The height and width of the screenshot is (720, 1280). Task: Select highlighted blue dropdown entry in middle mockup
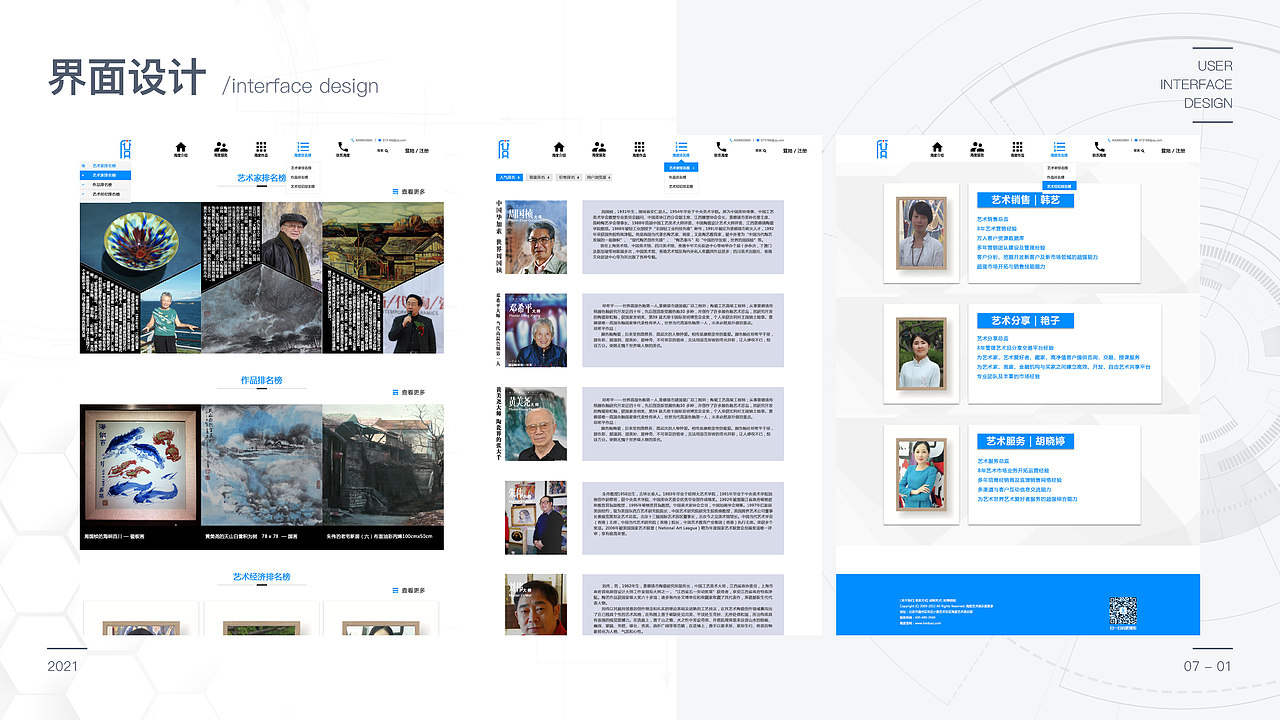pyautogui.click(x=682, y=168)
